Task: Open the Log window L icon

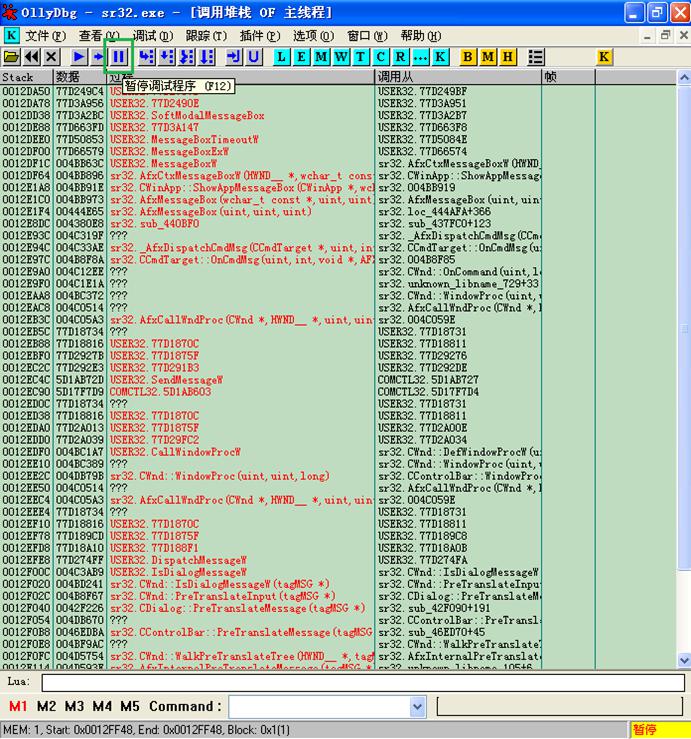Action: (x=281, y=57)
